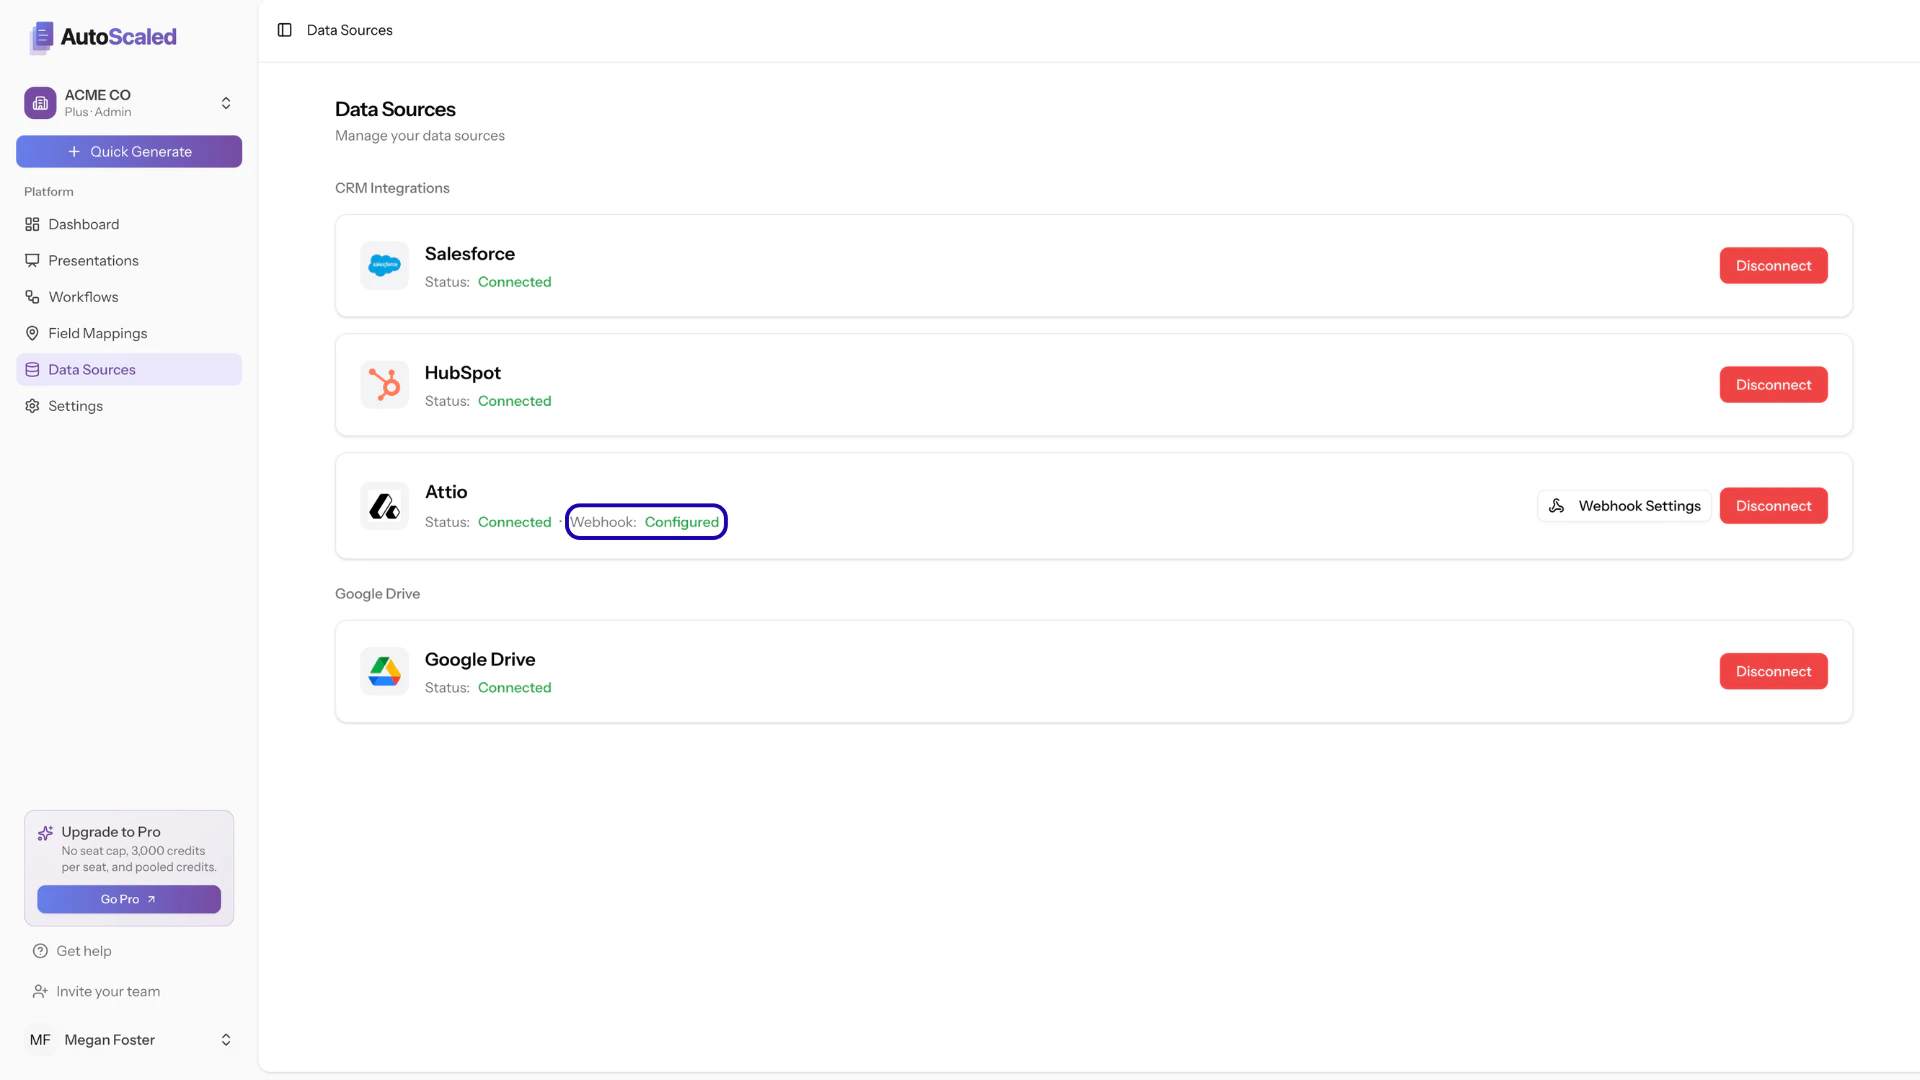Disconnect the HubSpot integration

pyautogui.click(x=1773, y=384)
